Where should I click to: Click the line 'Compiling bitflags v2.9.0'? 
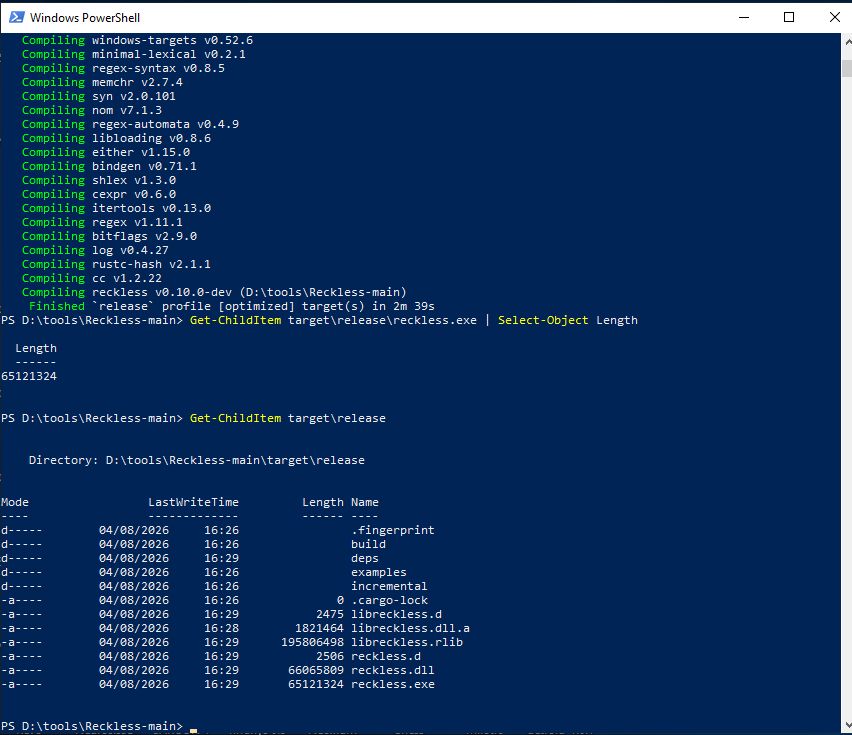(x=109, y=236)
